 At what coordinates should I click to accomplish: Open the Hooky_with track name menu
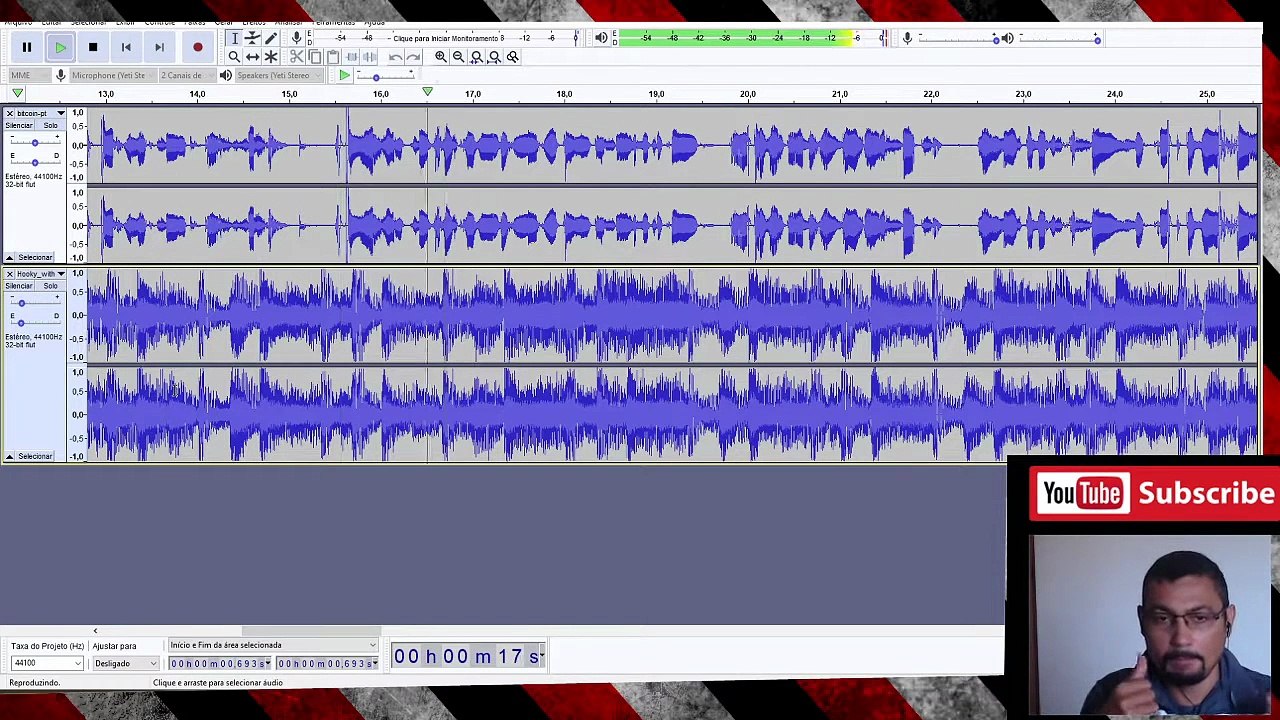[40, 274]
